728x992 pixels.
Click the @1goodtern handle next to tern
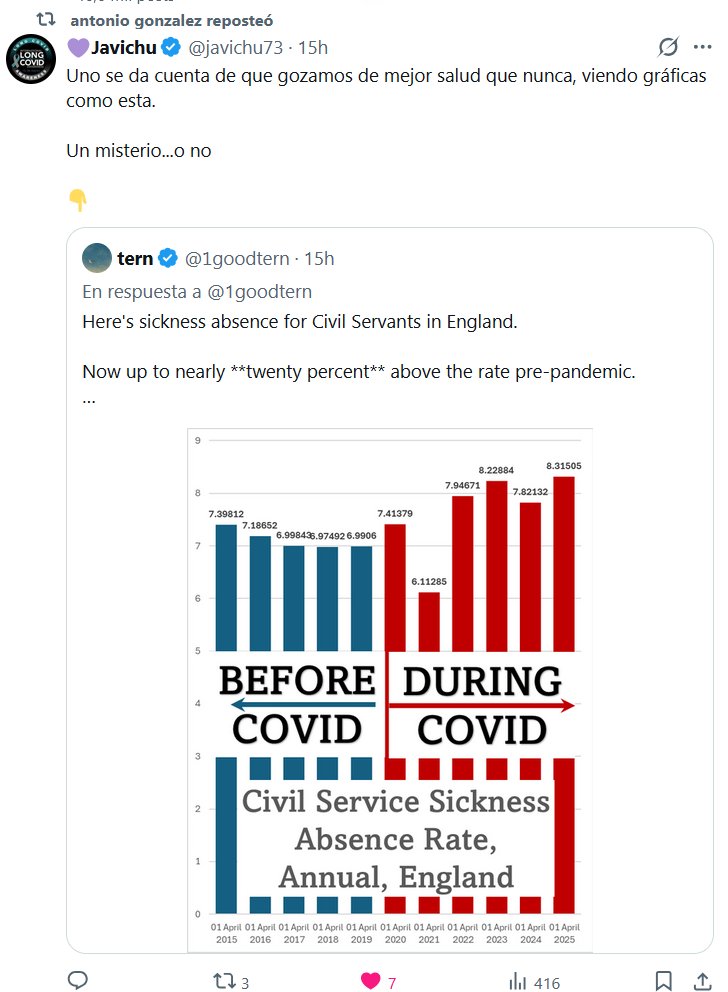click(x=239, y=259)
